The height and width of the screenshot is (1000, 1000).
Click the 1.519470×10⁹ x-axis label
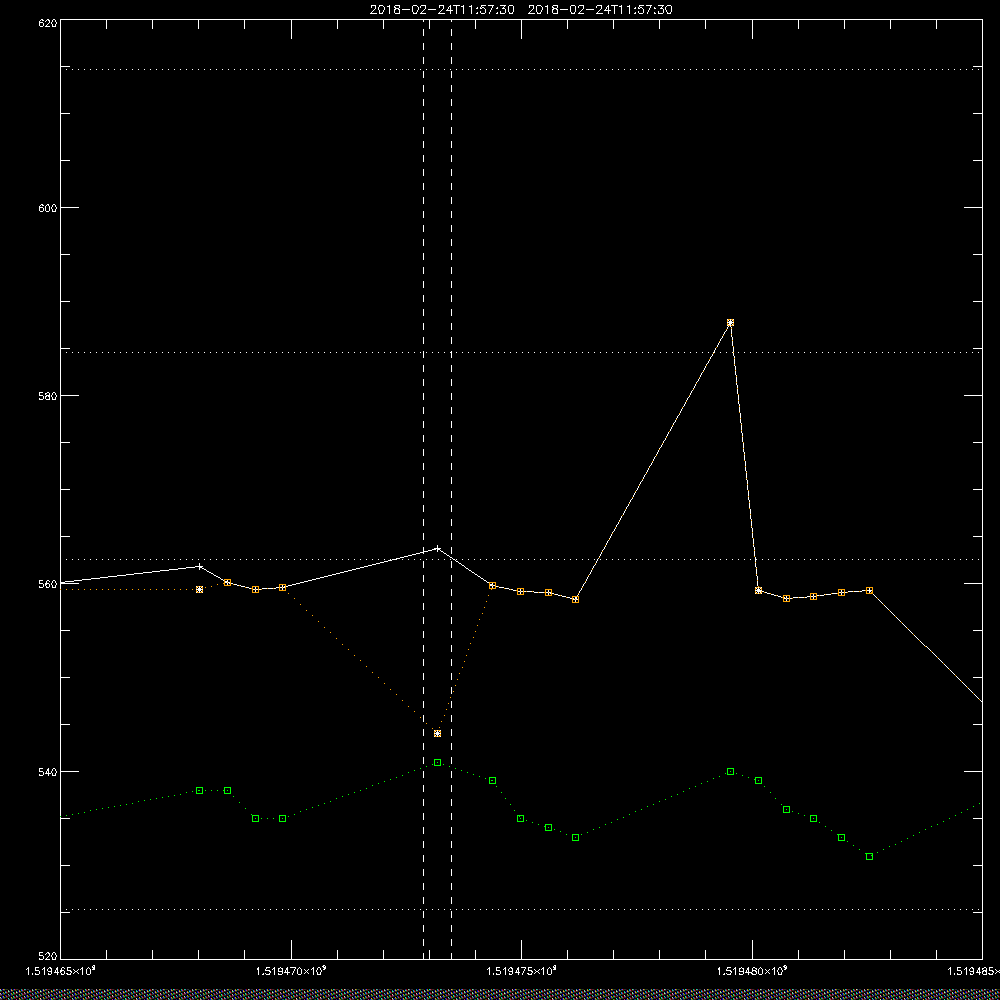(x=291, y=971)
